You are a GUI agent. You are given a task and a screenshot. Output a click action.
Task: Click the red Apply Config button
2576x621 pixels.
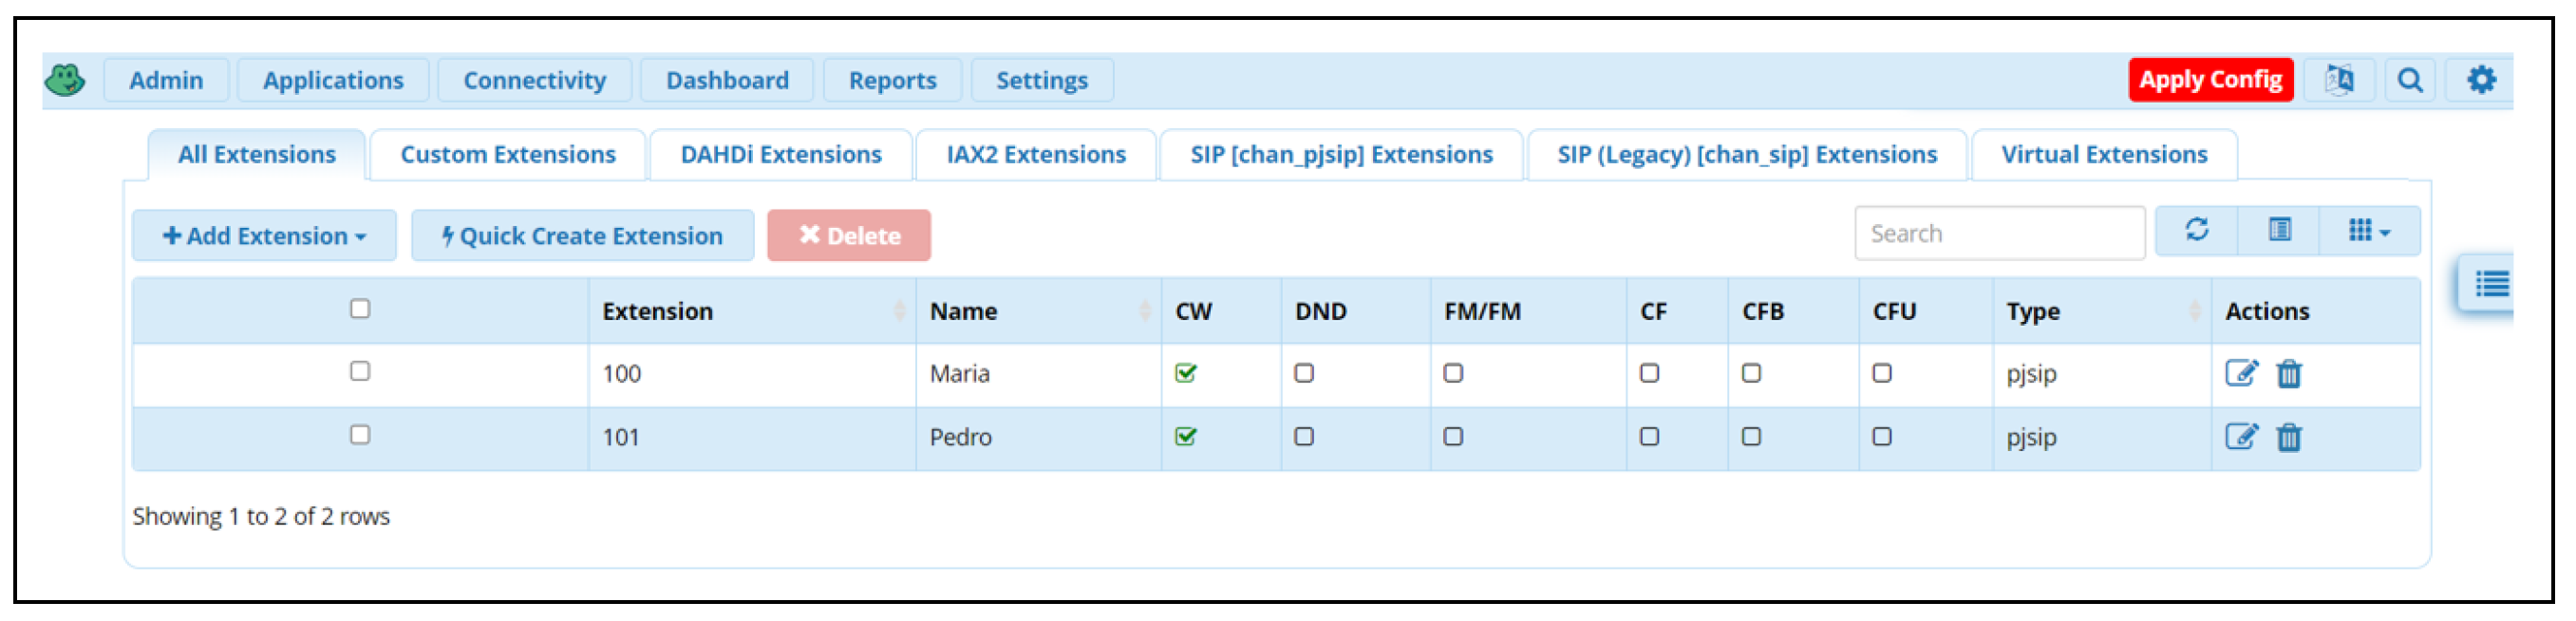tap(2210, 80)
